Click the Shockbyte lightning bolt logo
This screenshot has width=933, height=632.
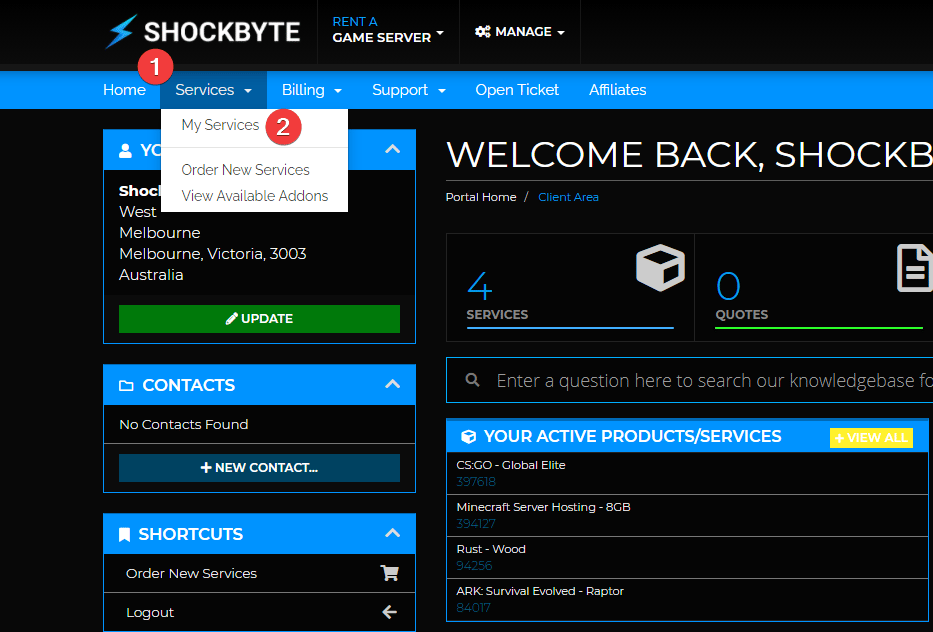click(122, 31)
